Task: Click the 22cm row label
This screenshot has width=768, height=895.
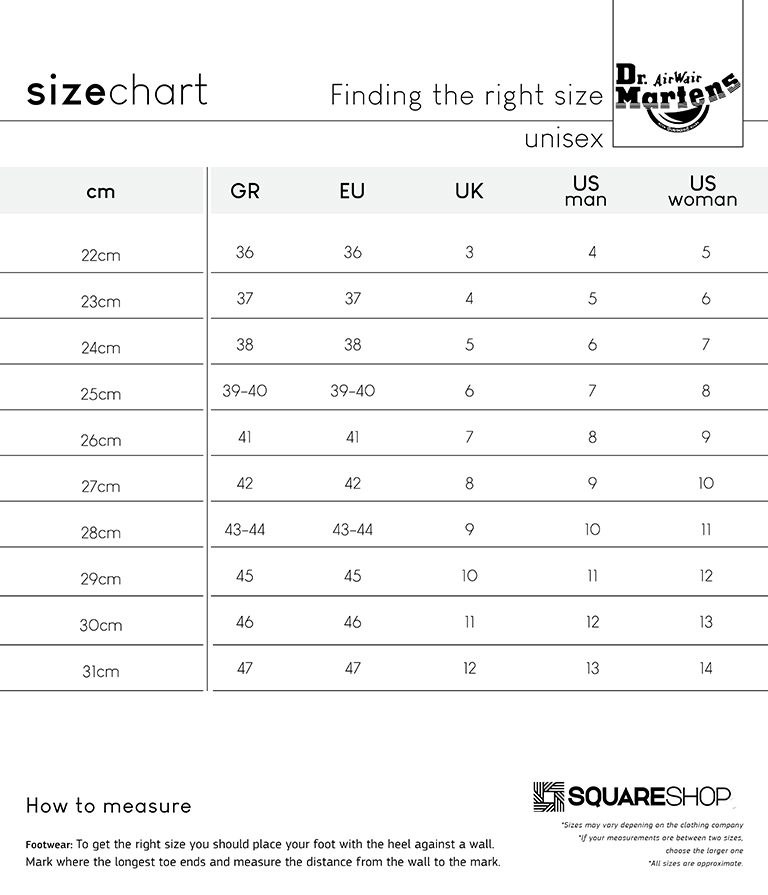Action: 101,255
